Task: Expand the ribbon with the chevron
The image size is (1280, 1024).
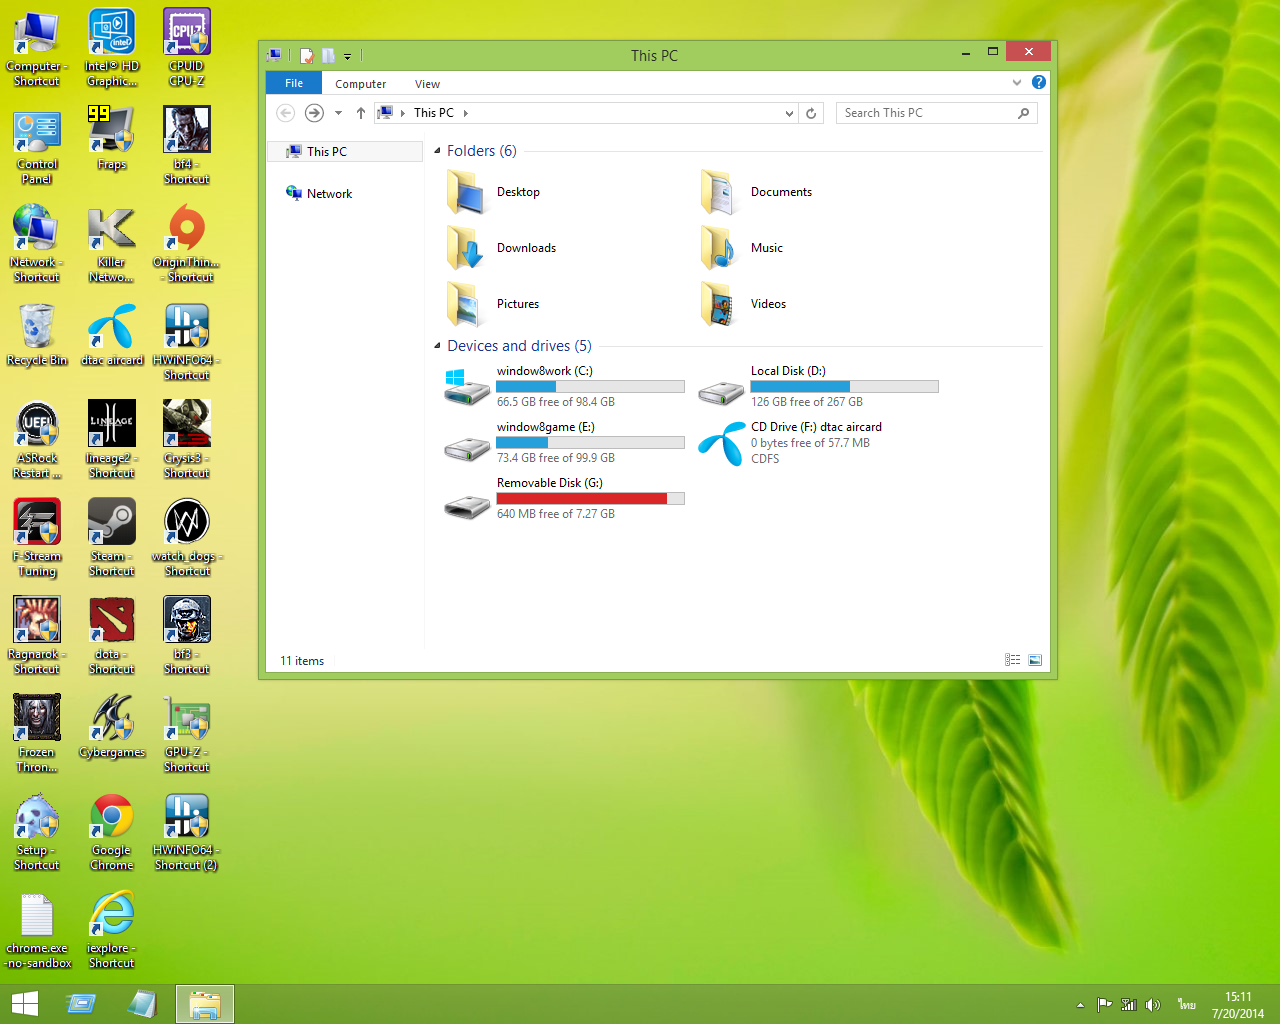Action: 1017,83
